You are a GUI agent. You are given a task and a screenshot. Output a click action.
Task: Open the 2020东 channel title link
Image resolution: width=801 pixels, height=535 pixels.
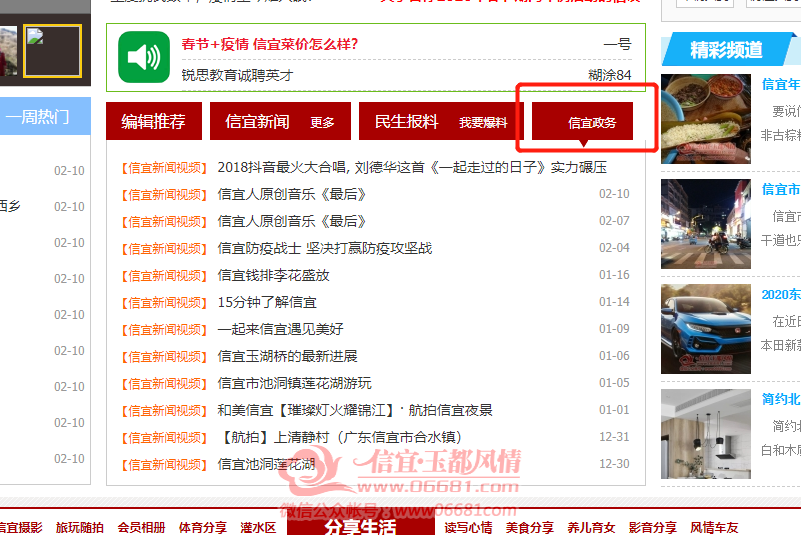[781, 295]
